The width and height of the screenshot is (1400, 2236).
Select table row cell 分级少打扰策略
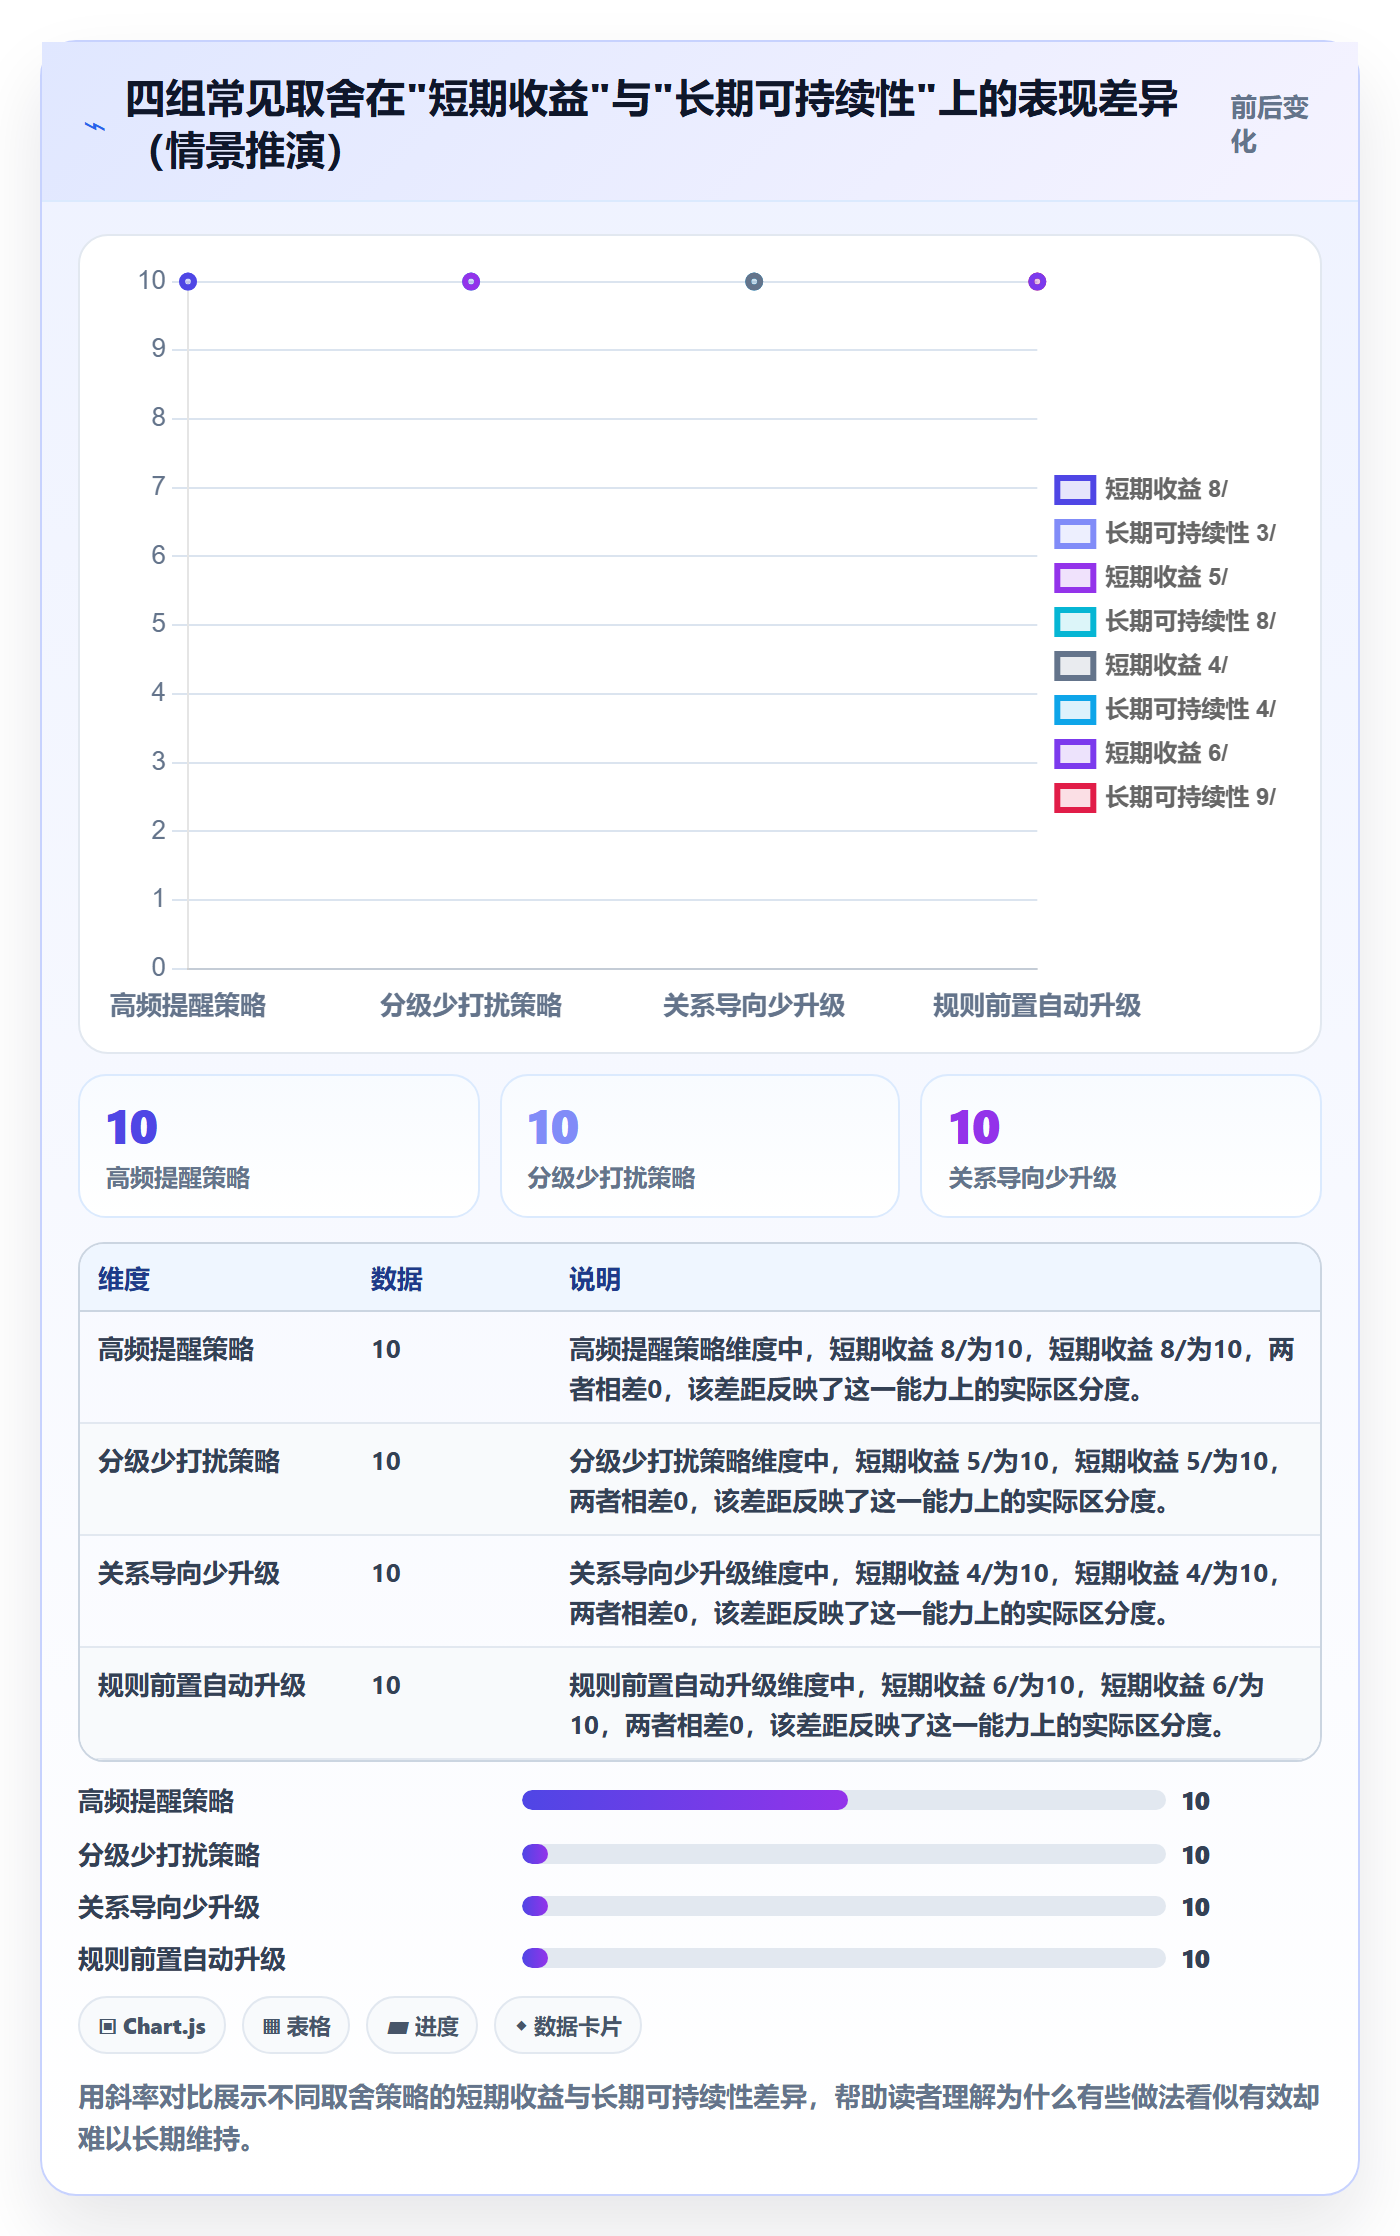[189, 1461]
